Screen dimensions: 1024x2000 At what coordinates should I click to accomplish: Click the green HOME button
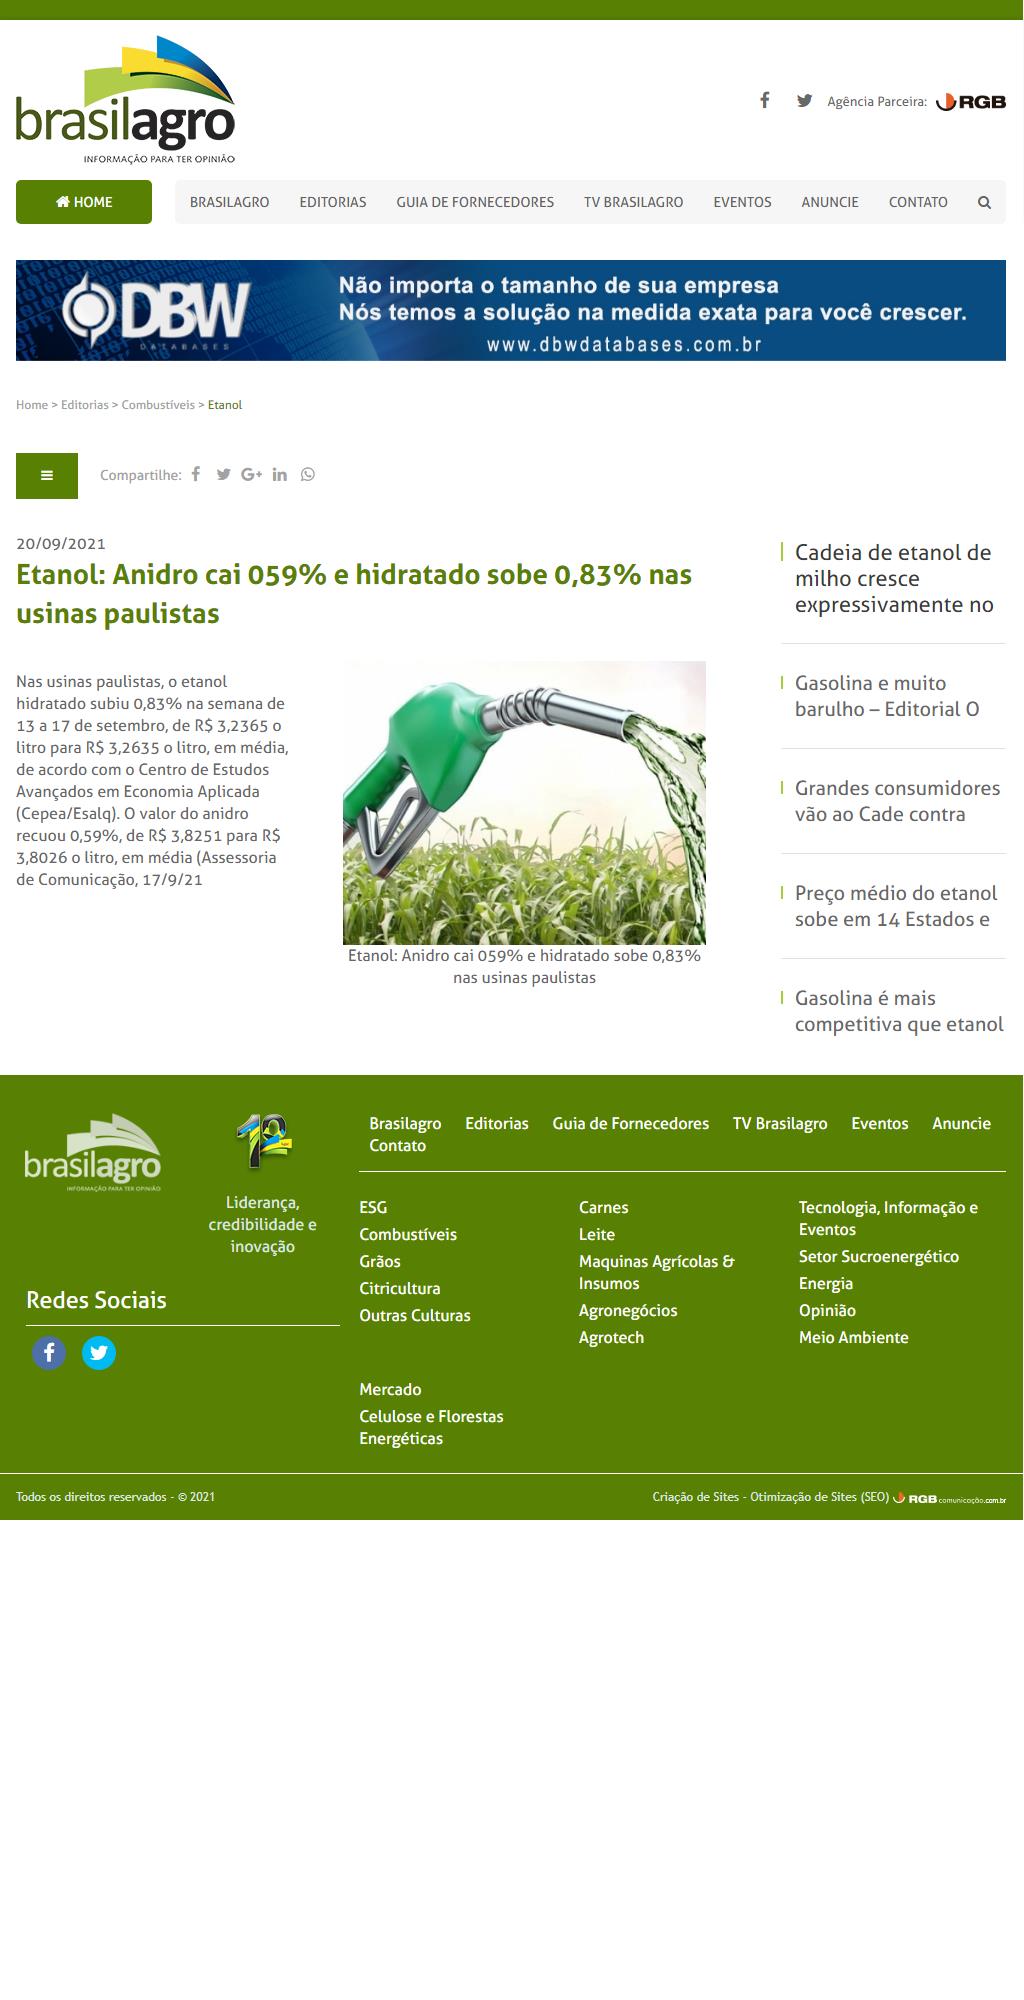84,202
